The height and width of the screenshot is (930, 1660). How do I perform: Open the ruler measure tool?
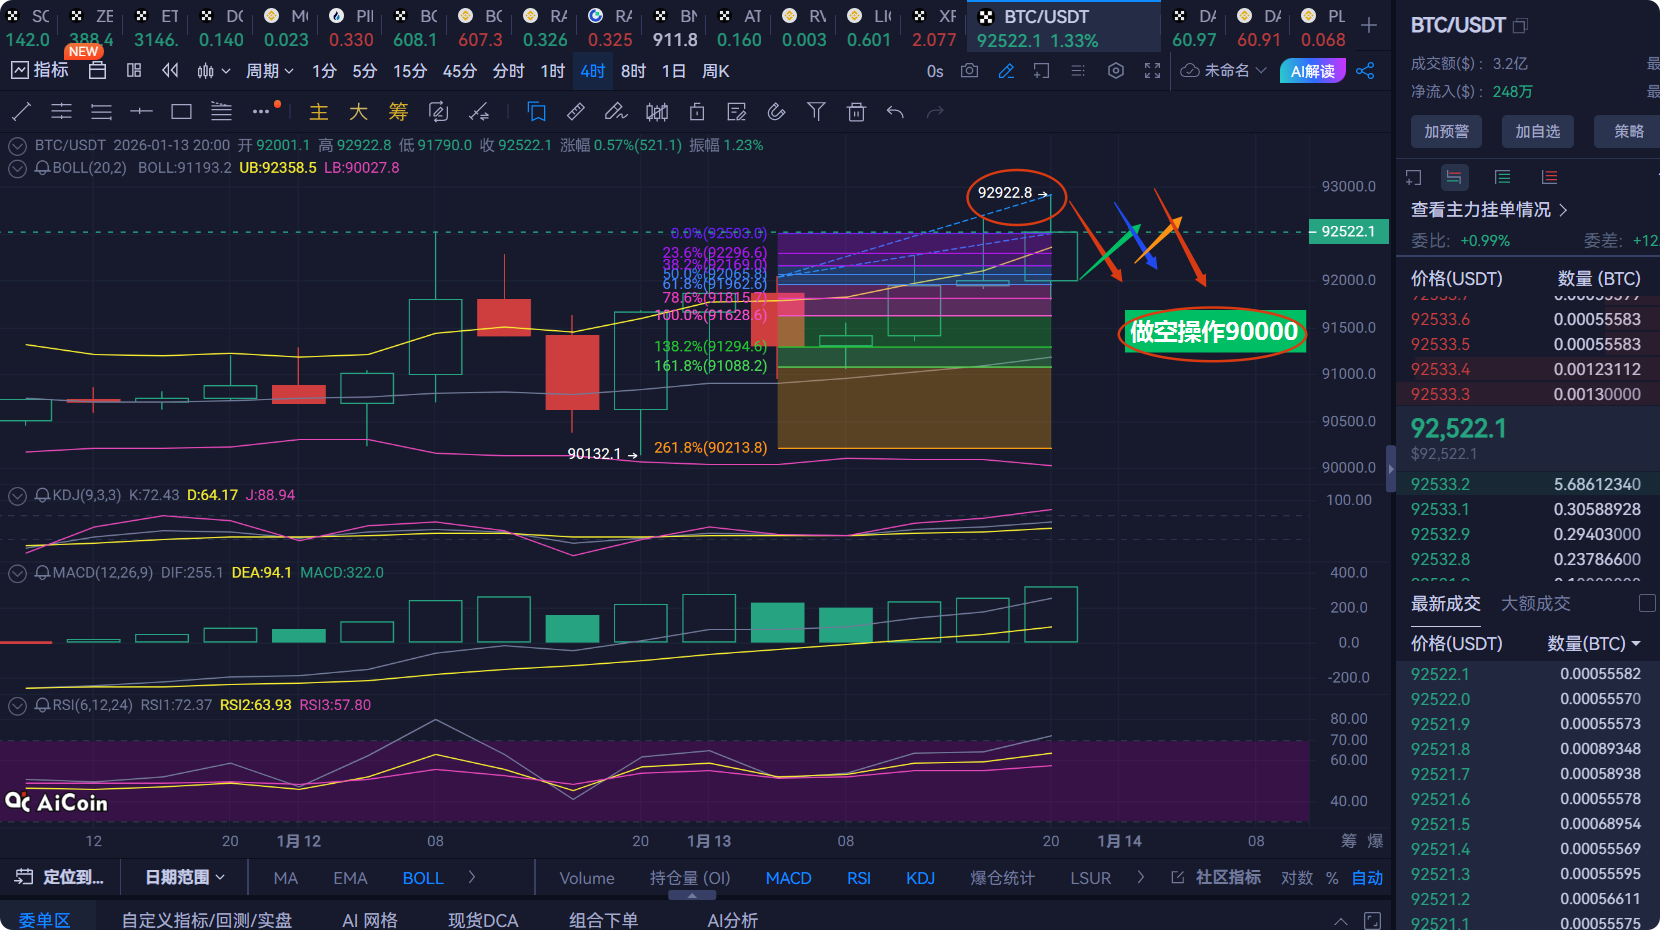tap(575, 111)
